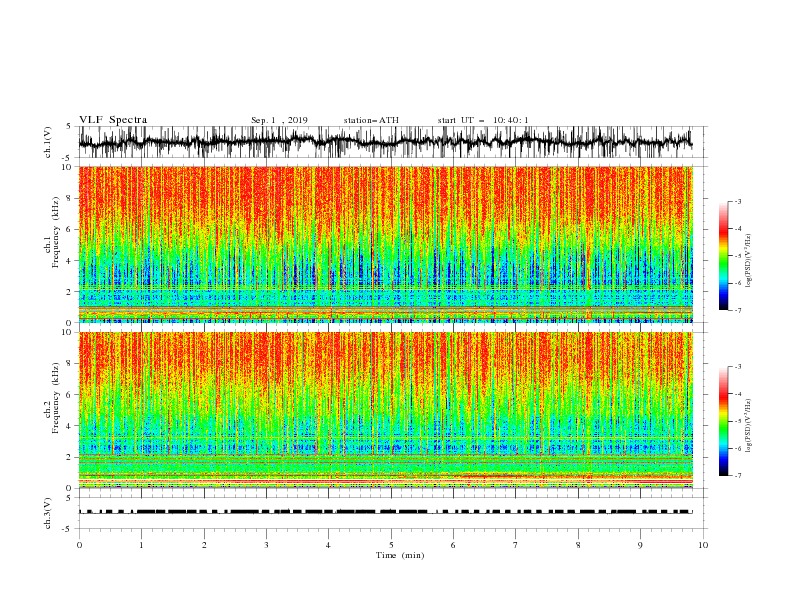Click time axis tick label '3'
The height and width of the screenshot is (612, 792).
coord(266,545)
